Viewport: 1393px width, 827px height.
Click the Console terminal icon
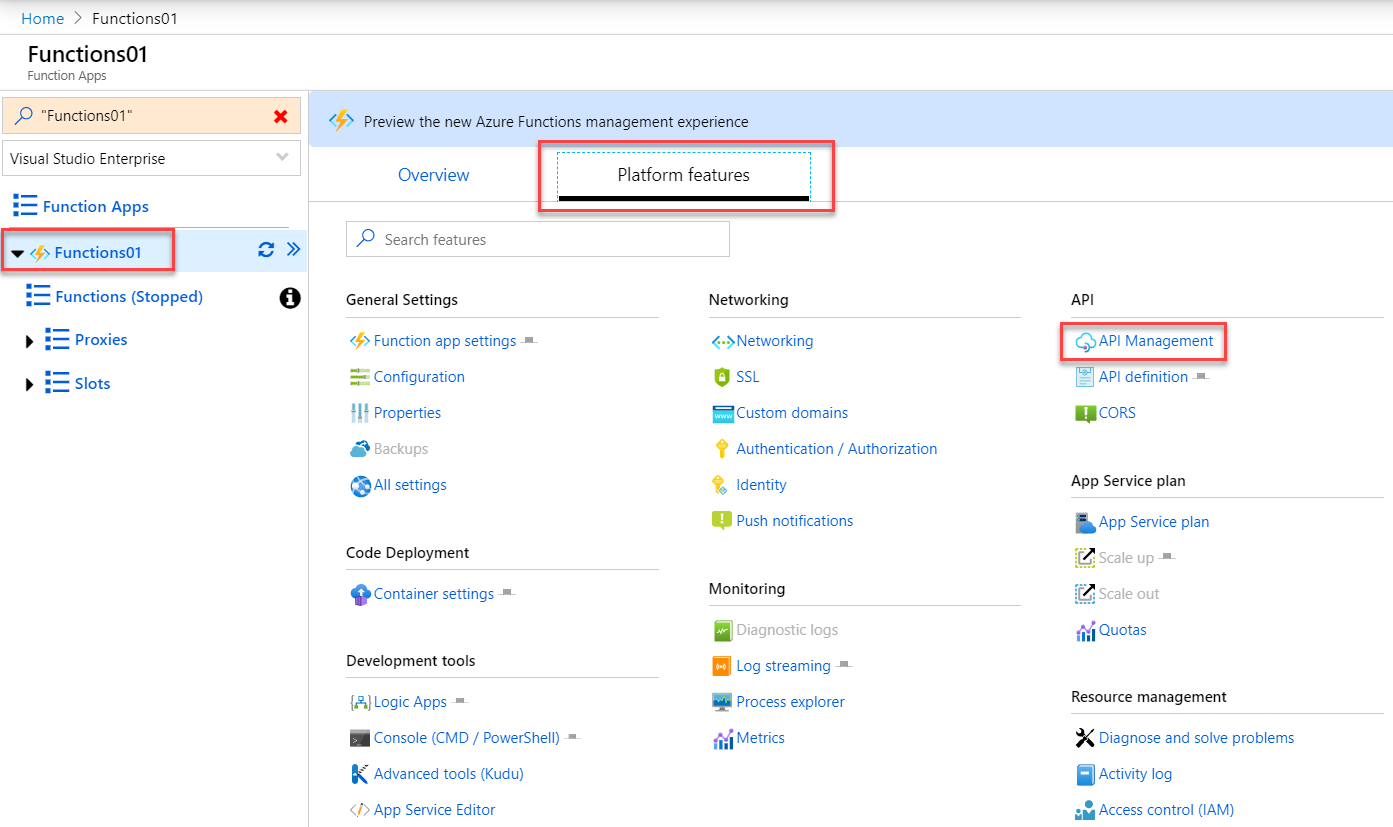(360, 738)
